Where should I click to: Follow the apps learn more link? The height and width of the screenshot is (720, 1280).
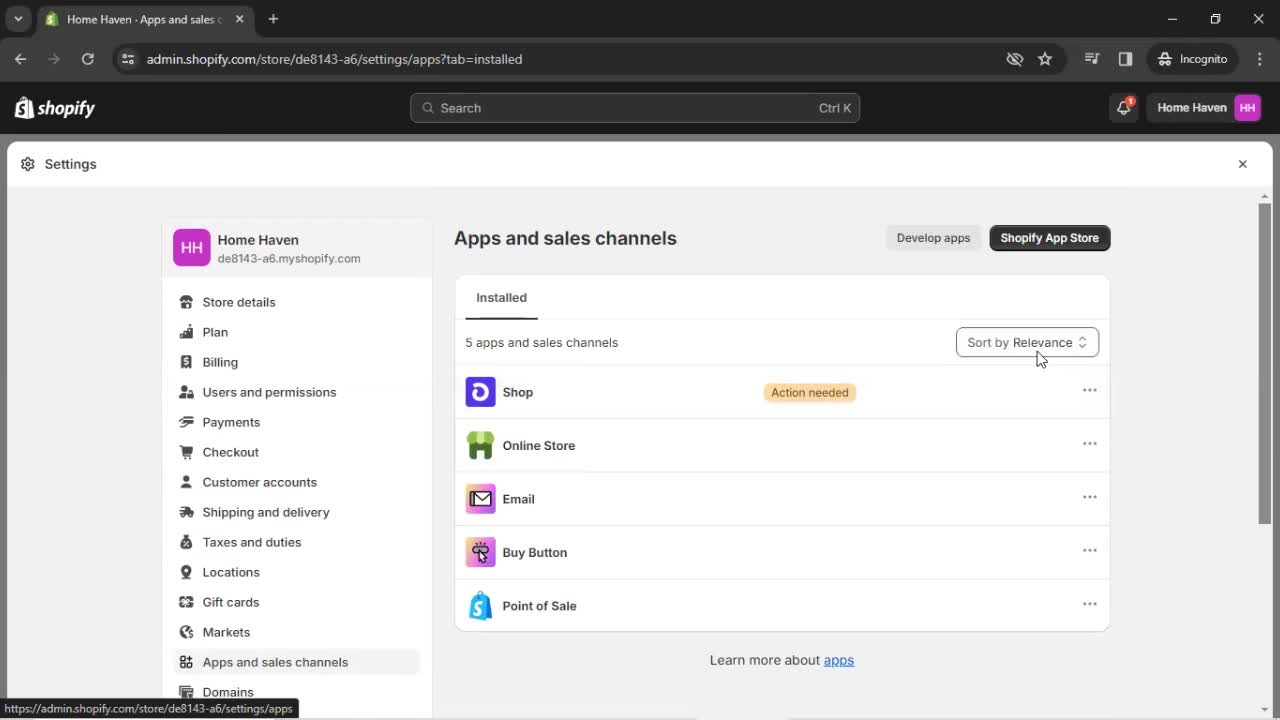pyautogui.click(x=838, y=660)
